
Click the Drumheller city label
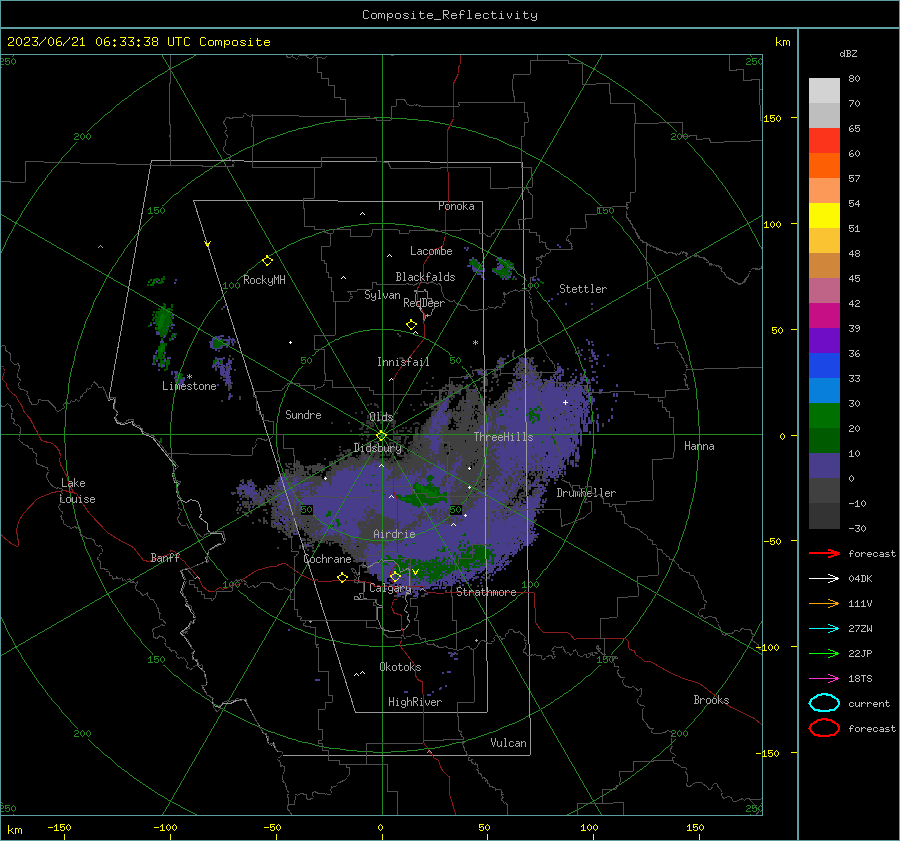coord(586,493)
